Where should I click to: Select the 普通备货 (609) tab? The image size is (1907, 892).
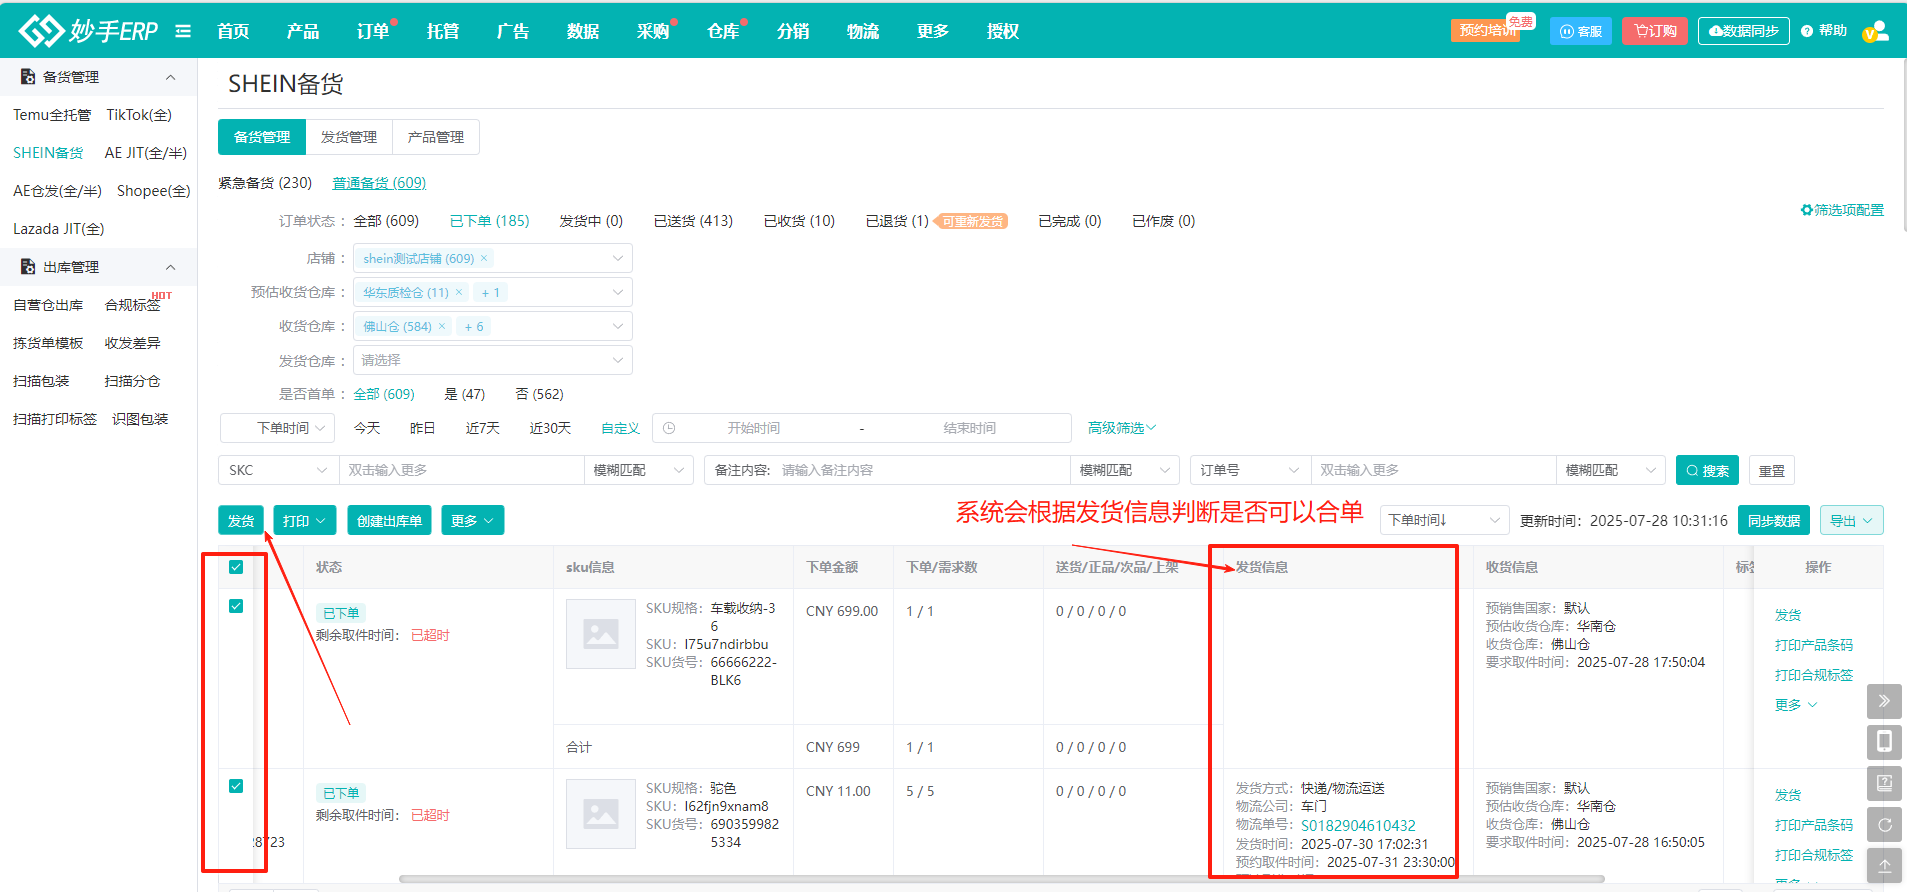379,183
